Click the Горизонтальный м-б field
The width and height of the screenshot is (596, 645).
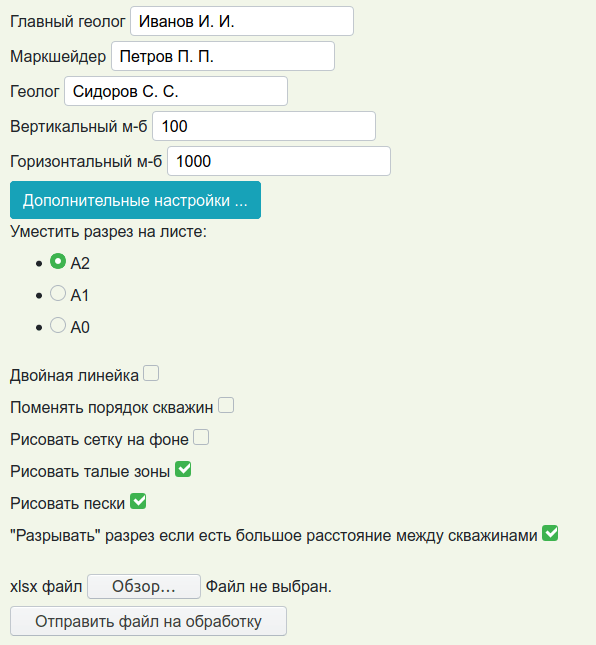coord(279,161)
